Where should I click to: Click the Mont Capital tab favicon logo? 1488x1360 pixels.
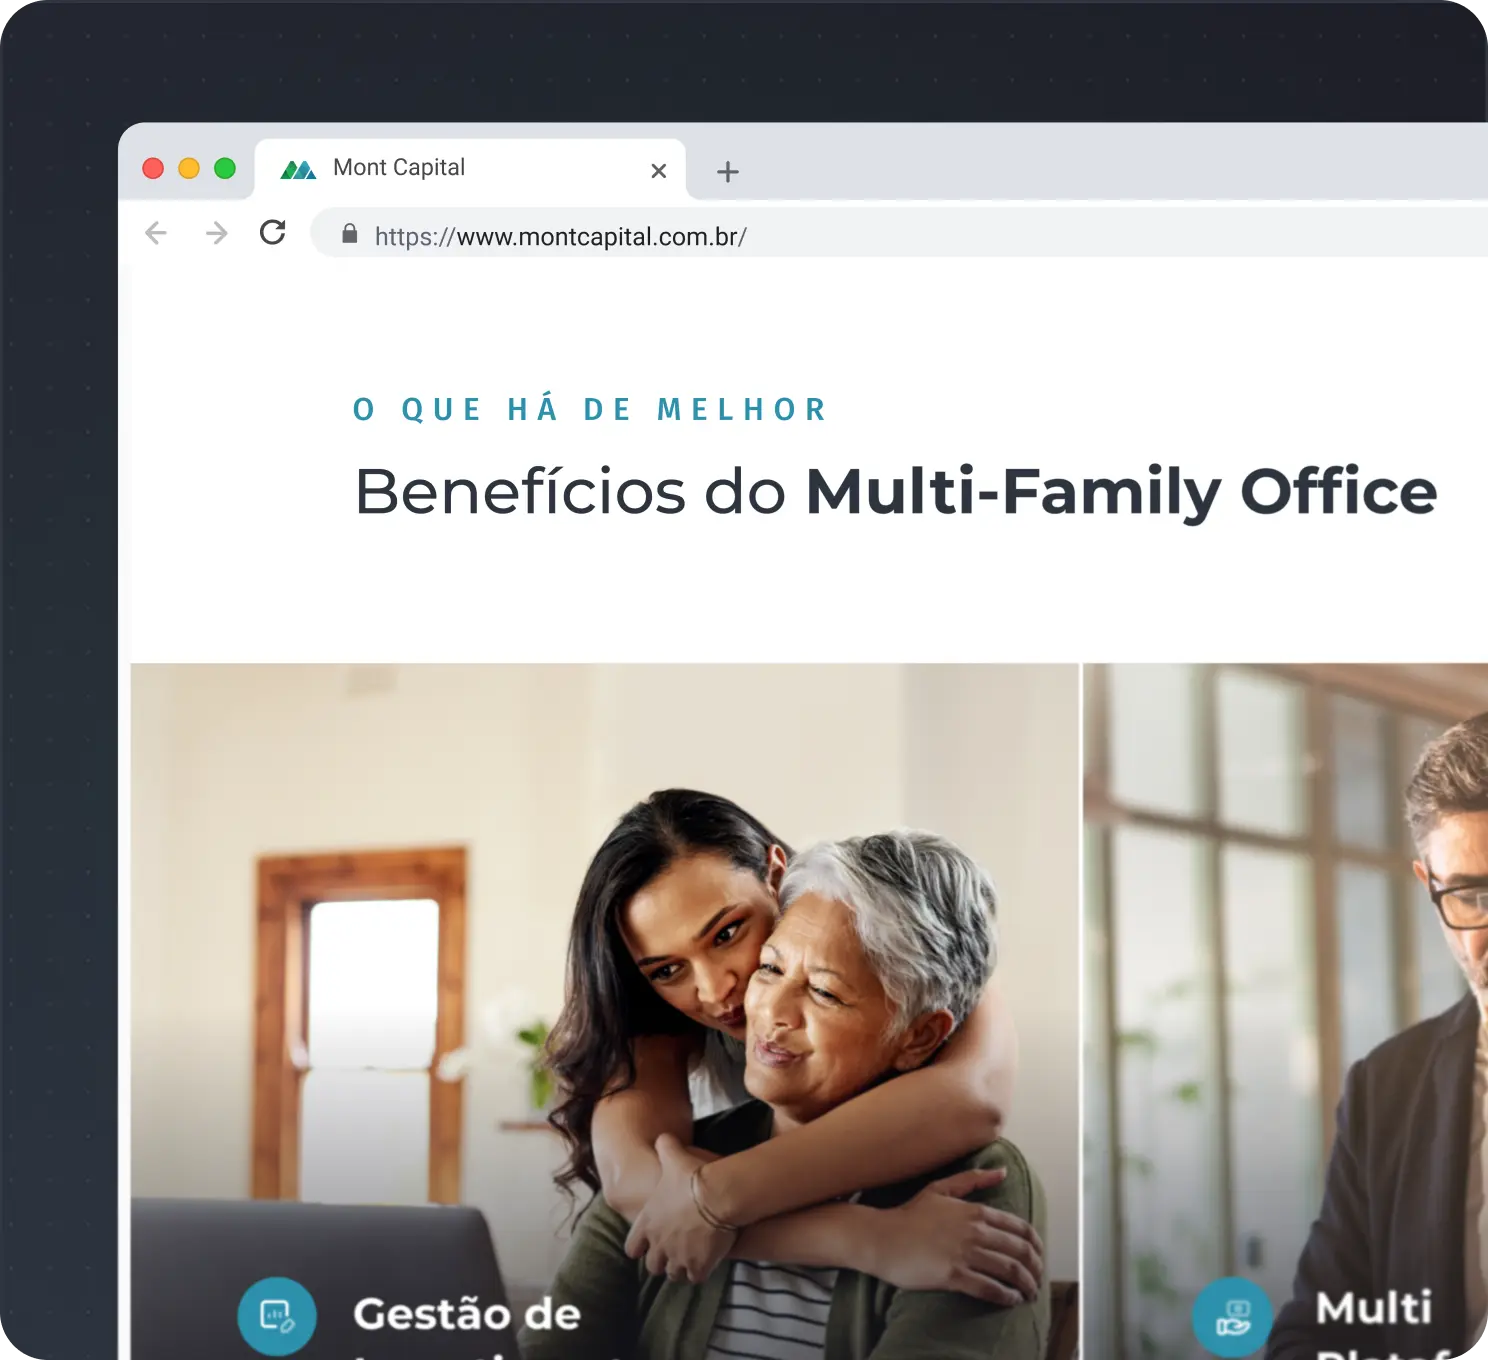click(x=298, y=169)
